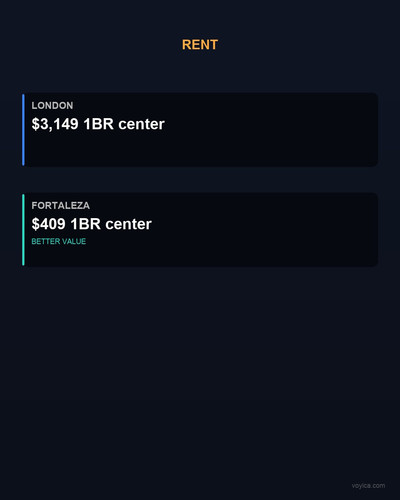Click the dollar sign before 3,149

coord(35,124)
